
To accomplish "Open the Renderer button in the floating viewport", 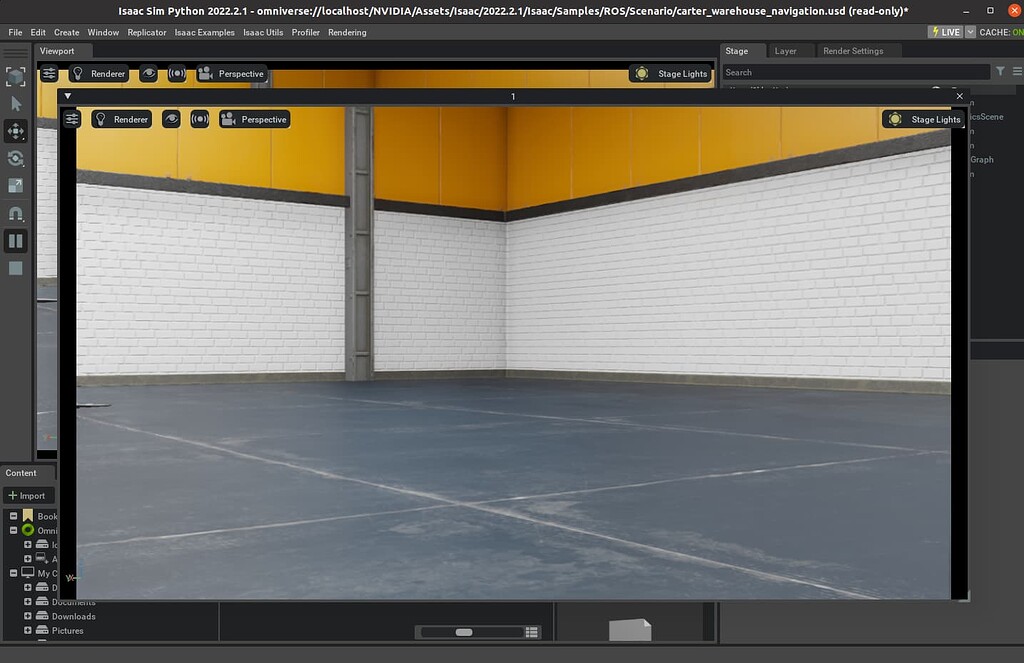I will tap(121, 119).
